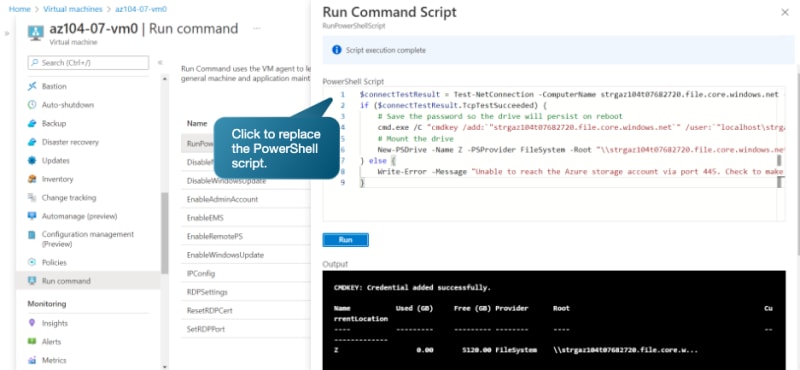Go to Virtual machines breadcrumb link
The image size is (800, 370).
(x=72, y=9)
